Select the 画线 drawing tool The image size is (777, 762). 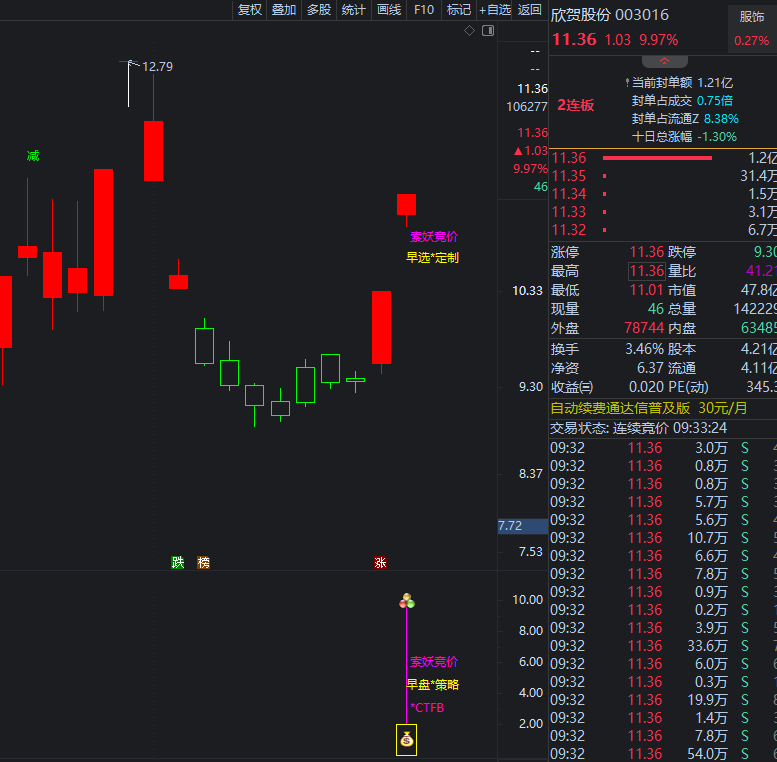(389, 10)
